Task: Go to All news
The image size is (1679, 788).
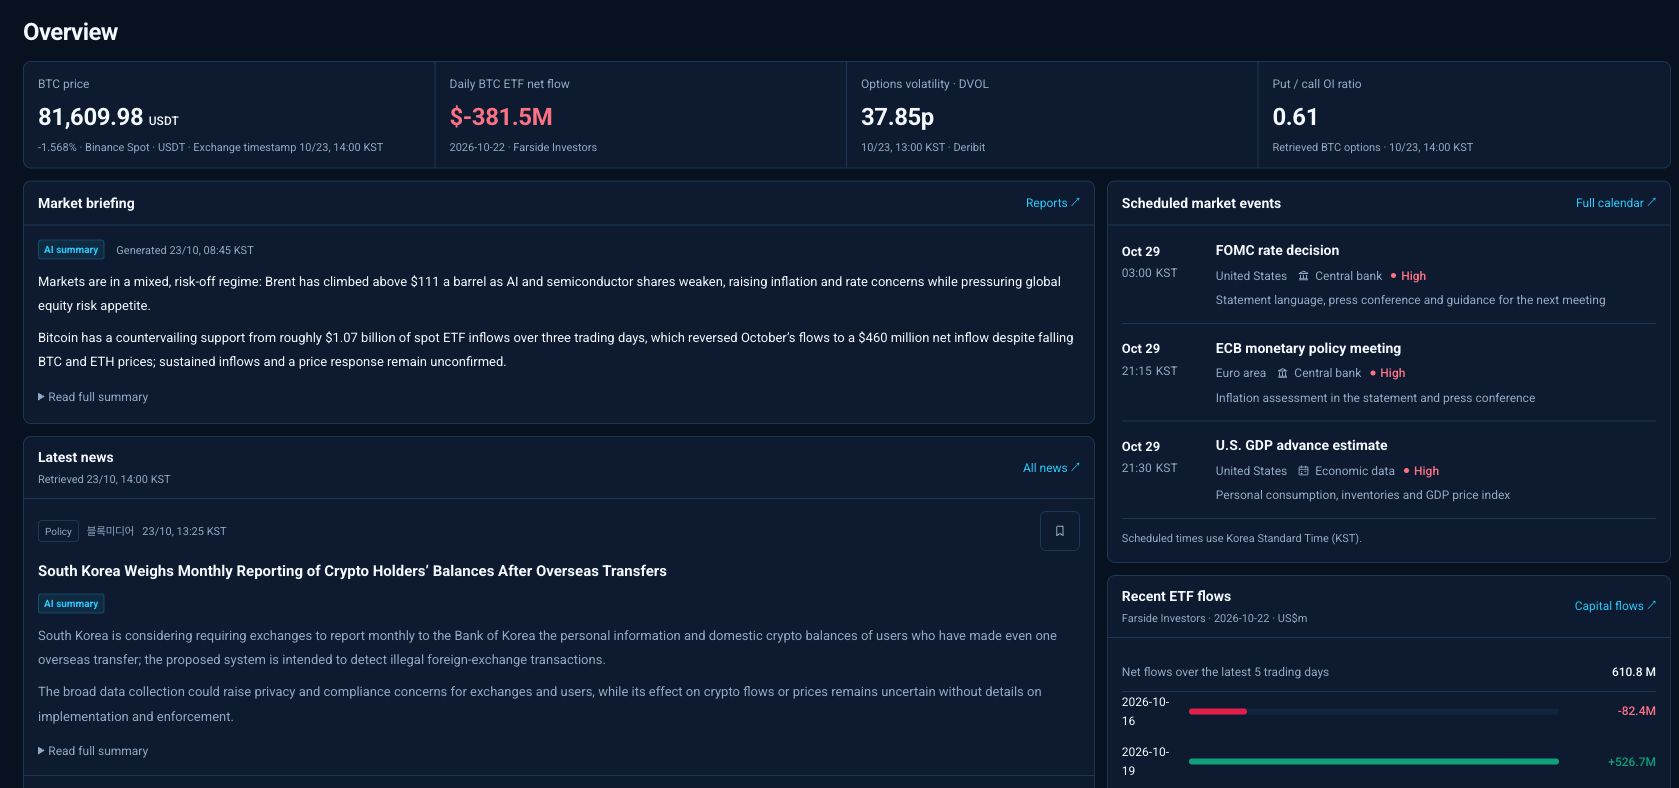Action: point(1051,468)
